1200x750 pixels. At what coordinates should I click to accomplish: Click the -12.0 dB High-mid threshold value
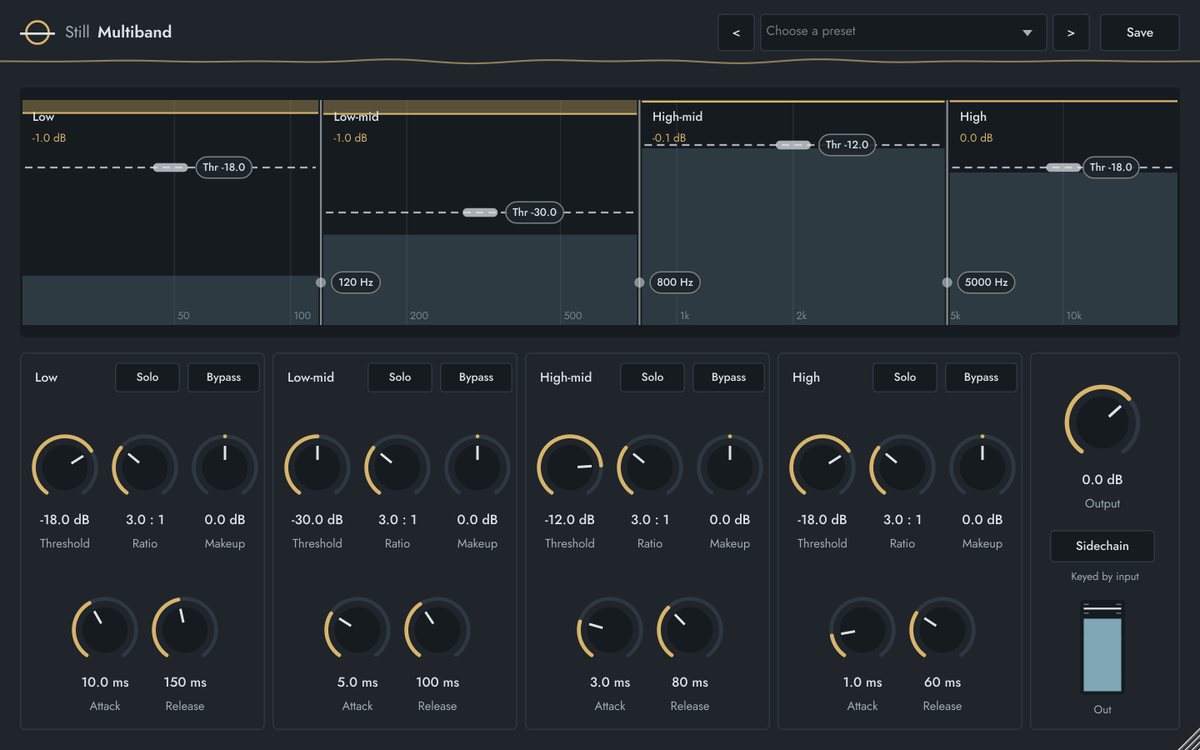click(x=570, y=520)
